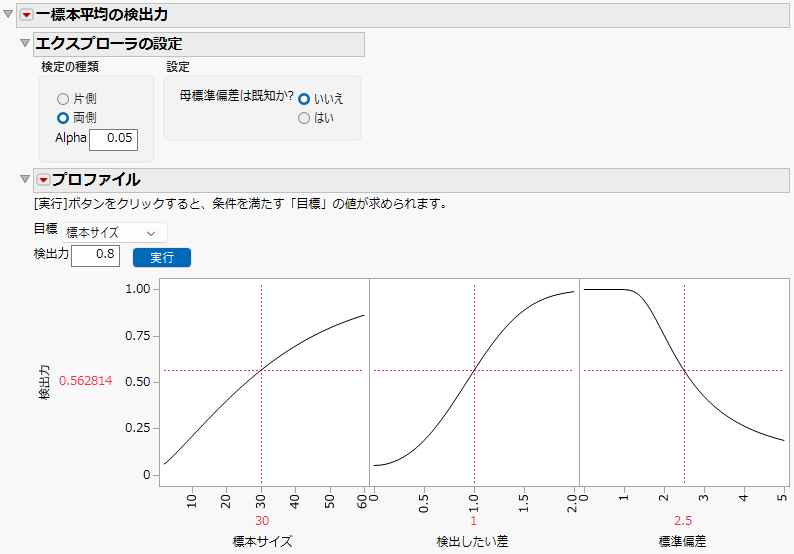The image size is (794, 554).
Task: Click the 母標準偏差は既知か? label
Action: pyautogui.click(x=236, y=96)
